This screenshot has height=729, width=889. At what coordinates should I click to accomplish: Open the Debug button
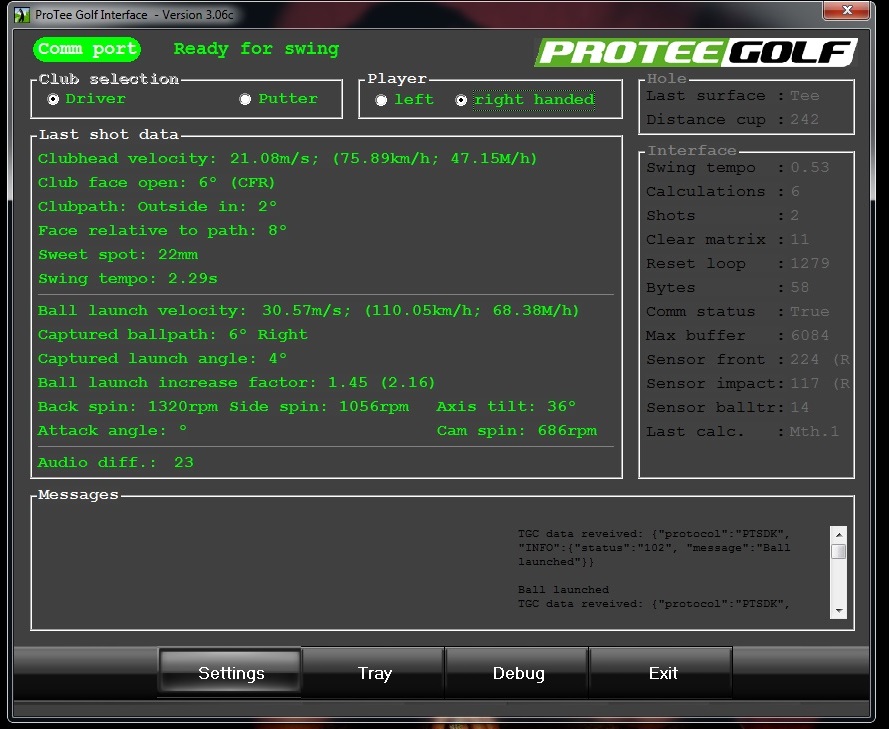[518, 673]
